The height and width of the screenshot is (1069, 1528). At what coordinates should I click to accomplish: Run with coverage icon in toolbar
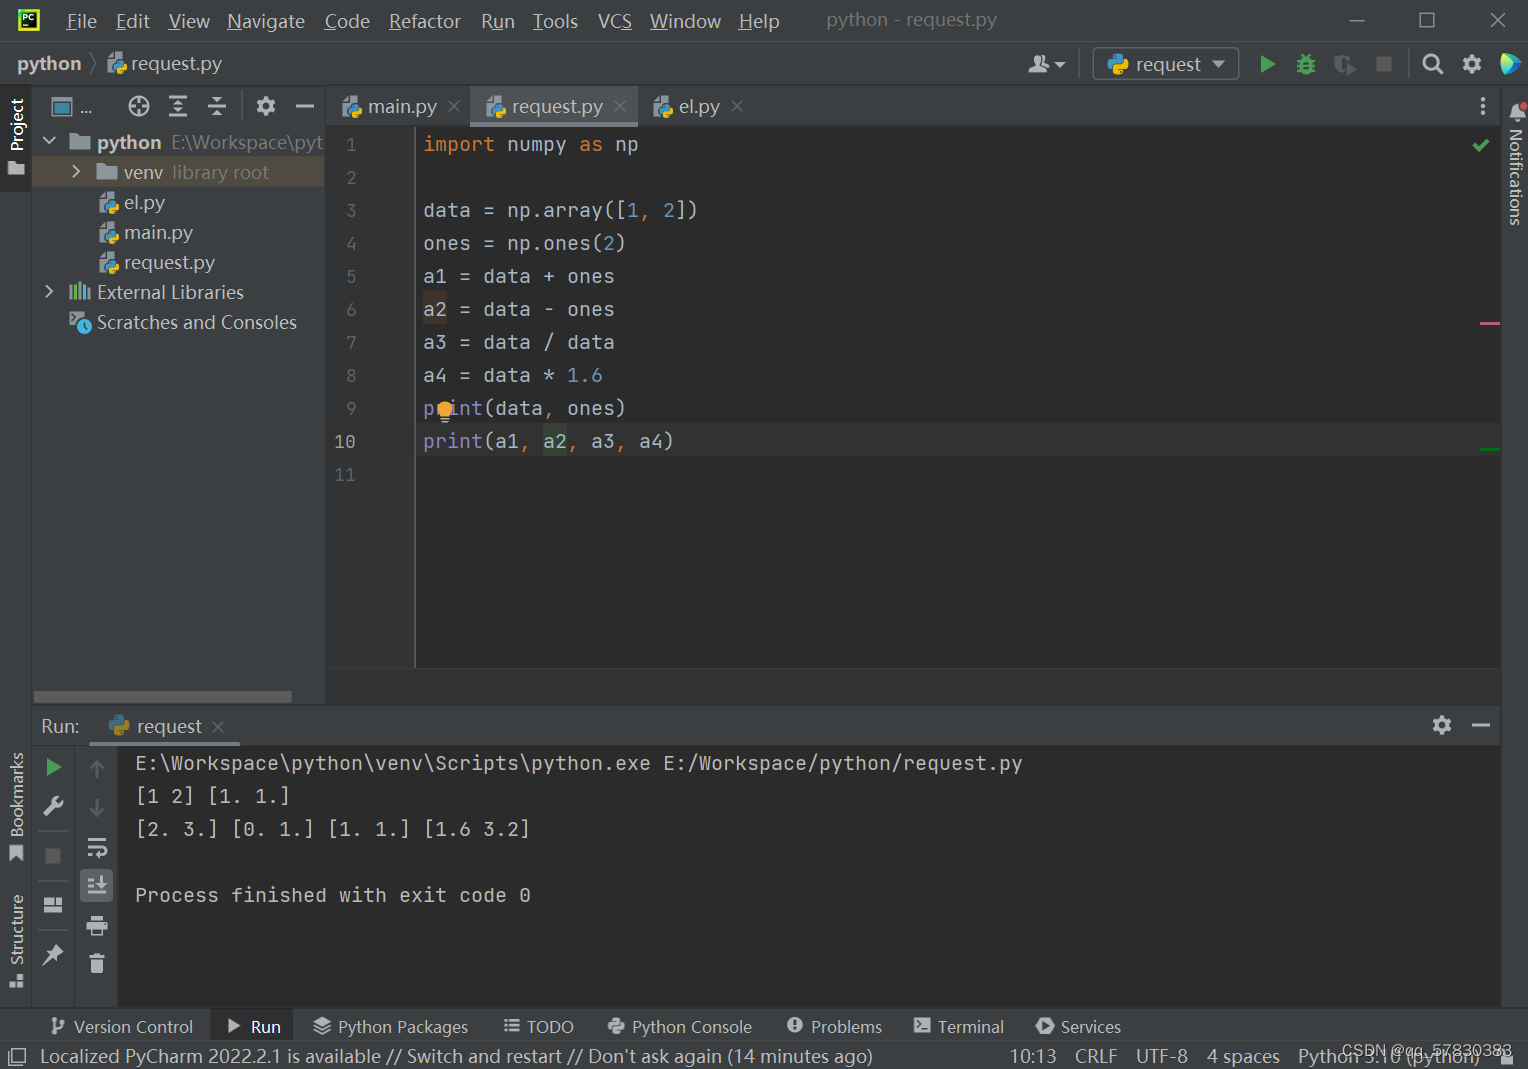click(1345, 64)
